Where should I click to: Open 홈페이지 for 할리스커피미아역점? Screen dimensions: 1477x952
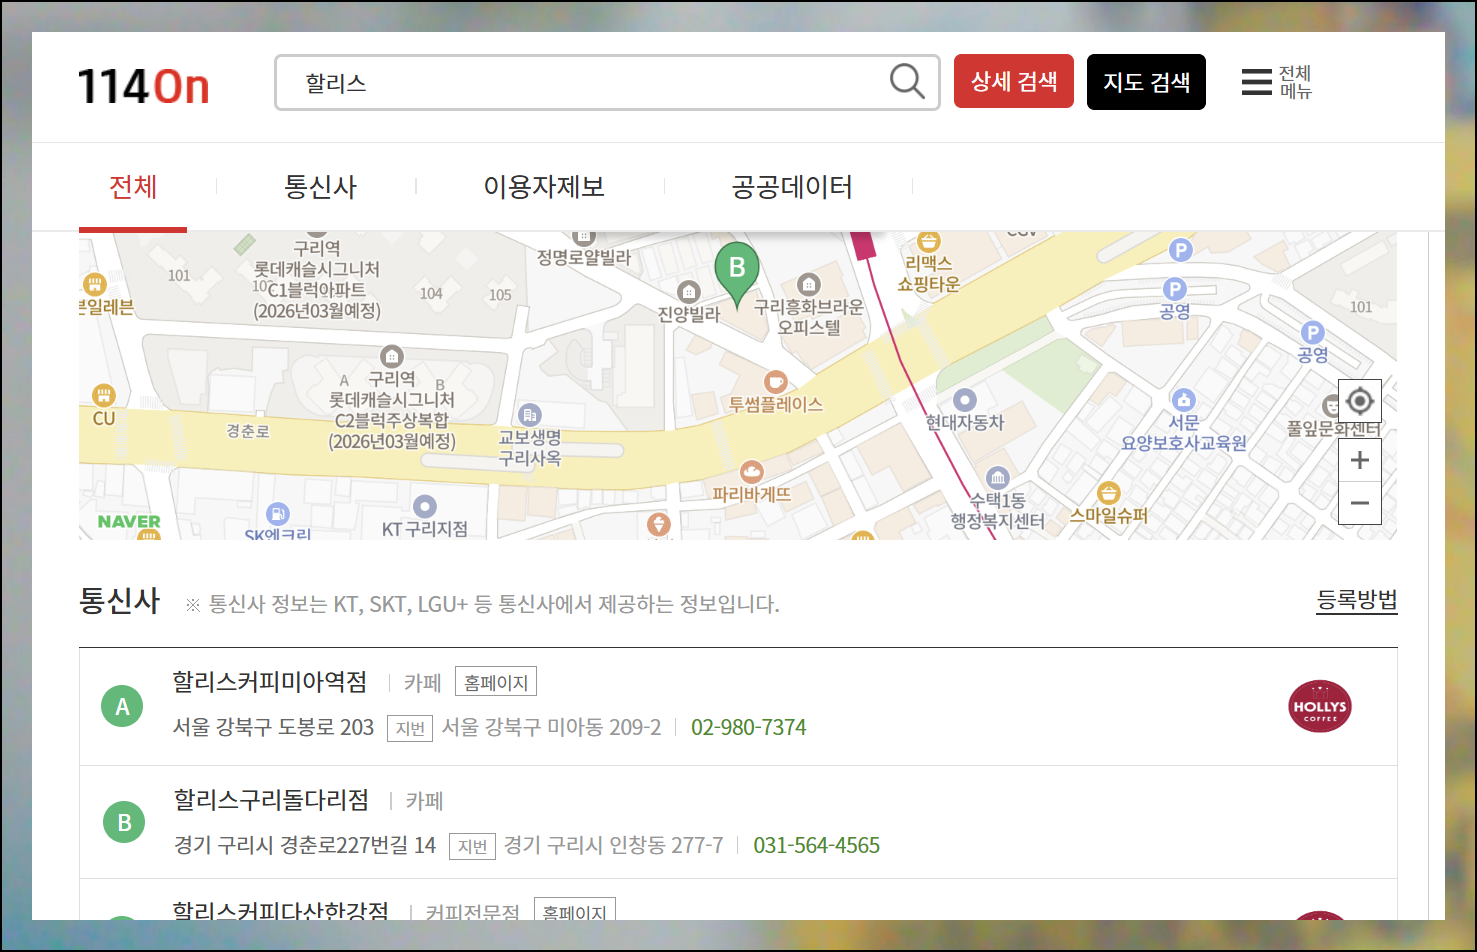[x=496, y=682]
